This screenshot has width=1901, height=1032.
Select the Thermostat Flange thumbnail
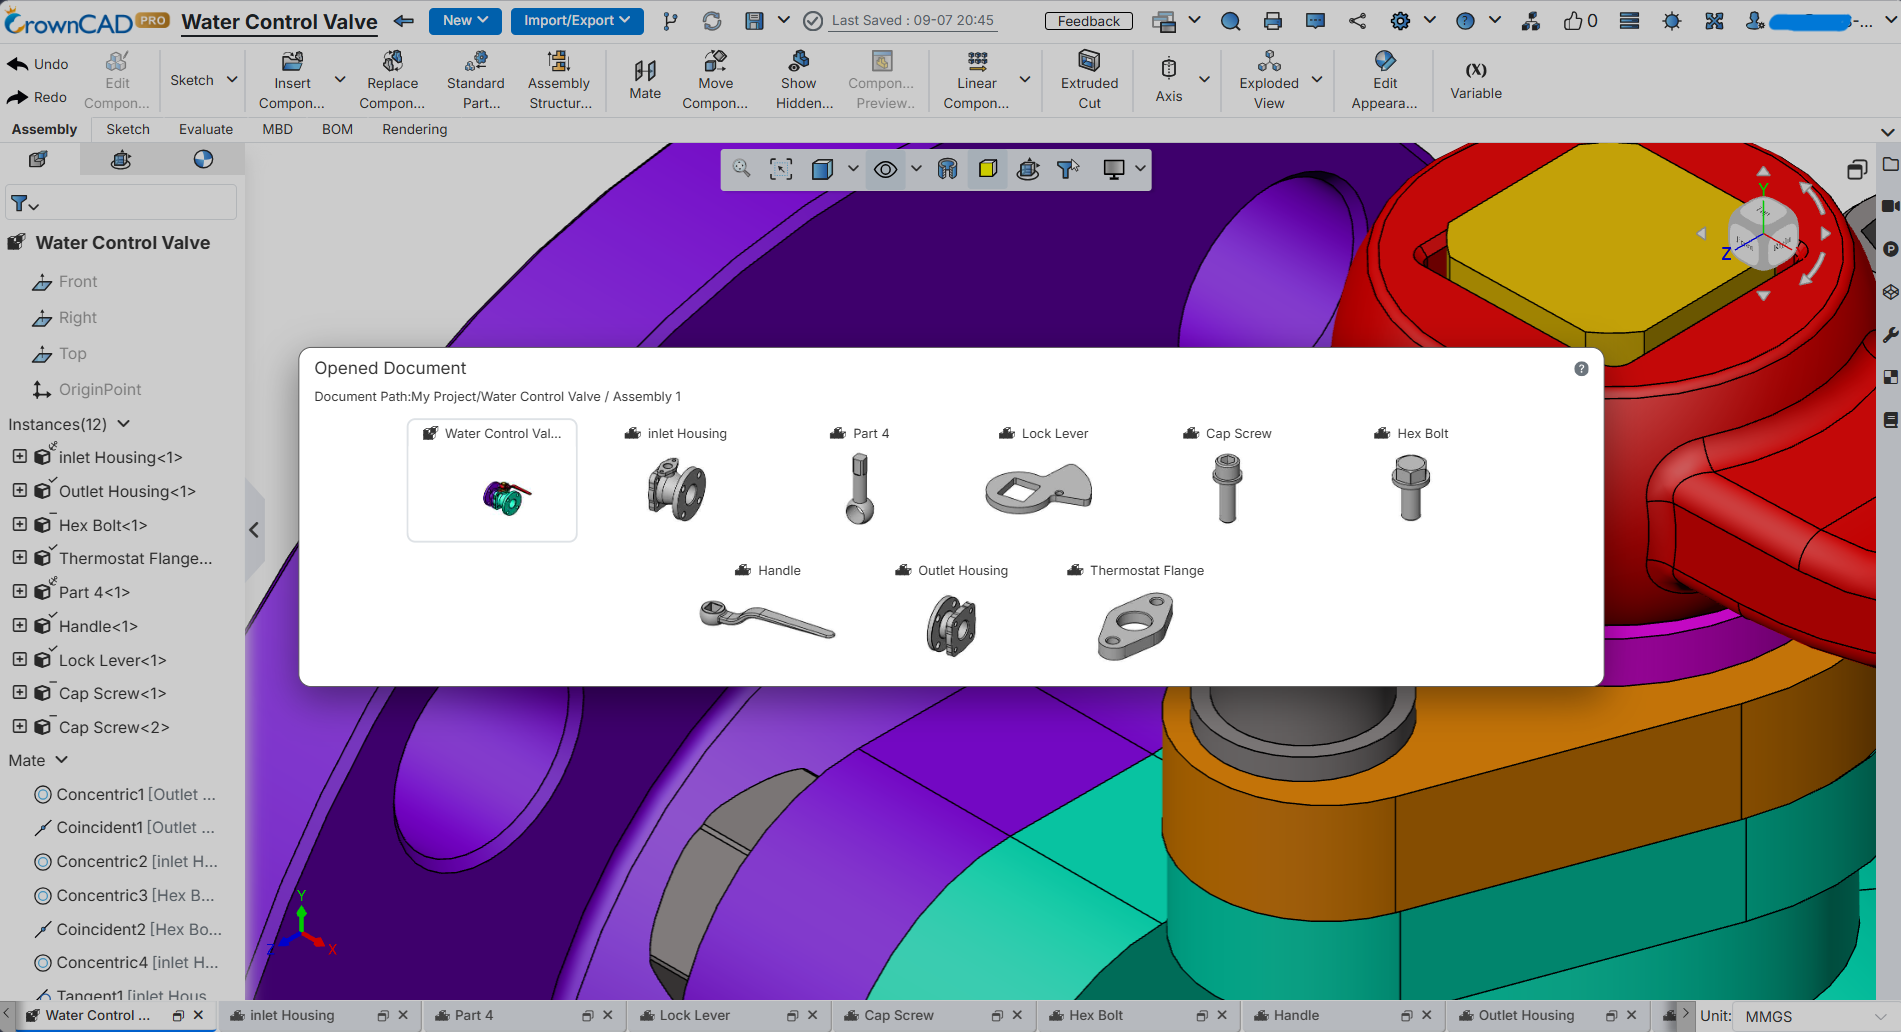pos(1135,626)
